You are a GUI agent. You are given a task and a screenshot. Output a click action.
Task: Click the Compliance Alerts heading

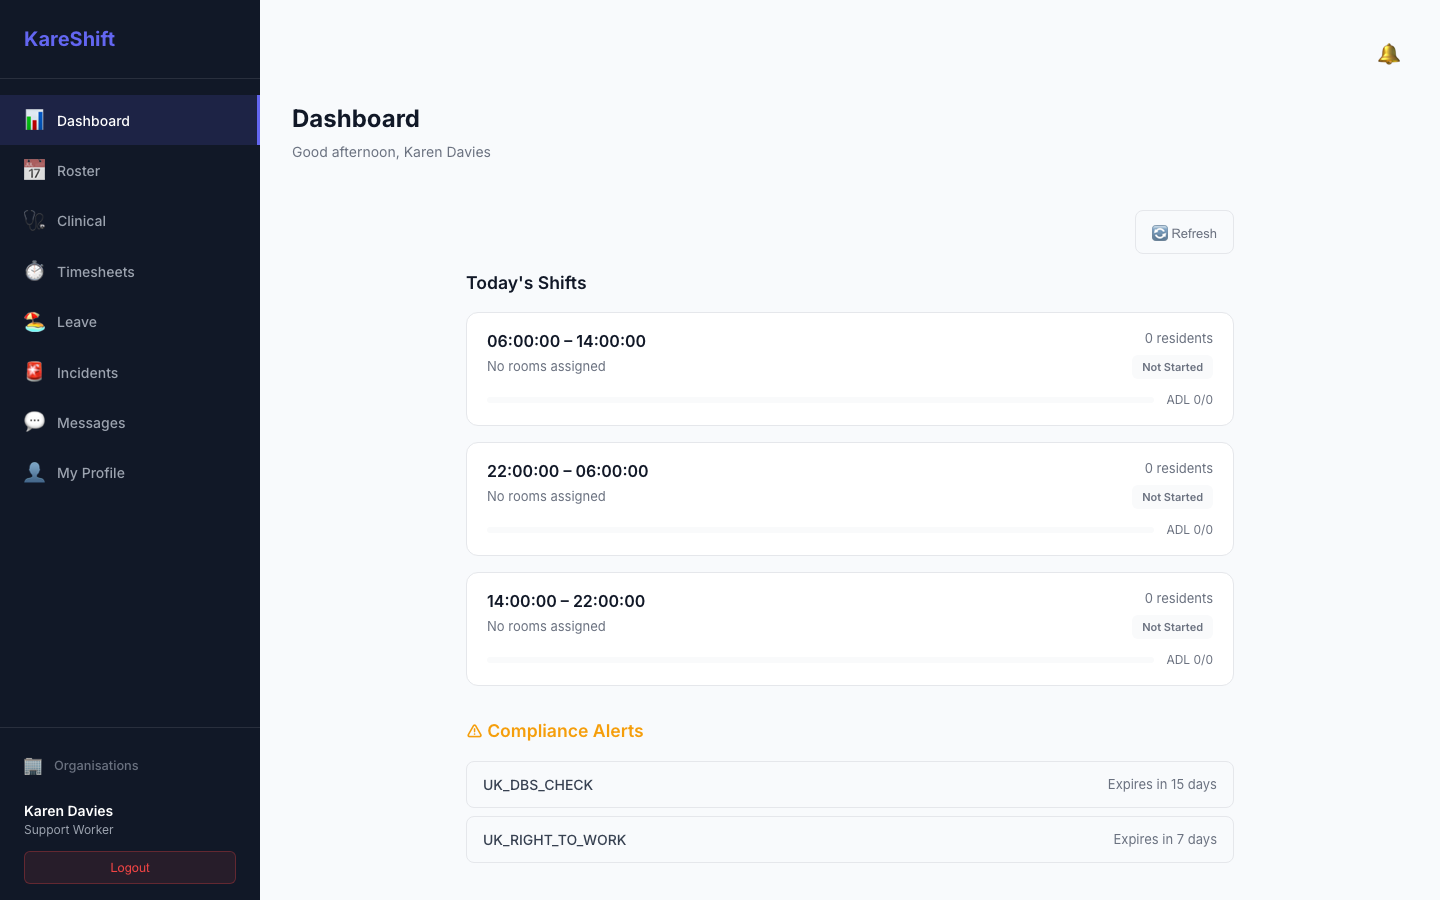[555, 731]
